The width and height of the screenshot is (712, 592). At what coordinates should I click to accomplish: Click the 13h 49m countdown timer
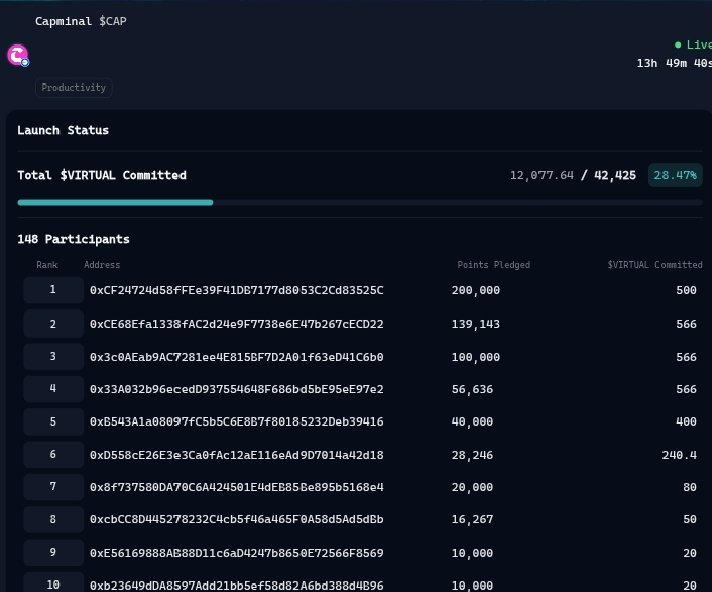pyautogui.click(x=674, y=63)
